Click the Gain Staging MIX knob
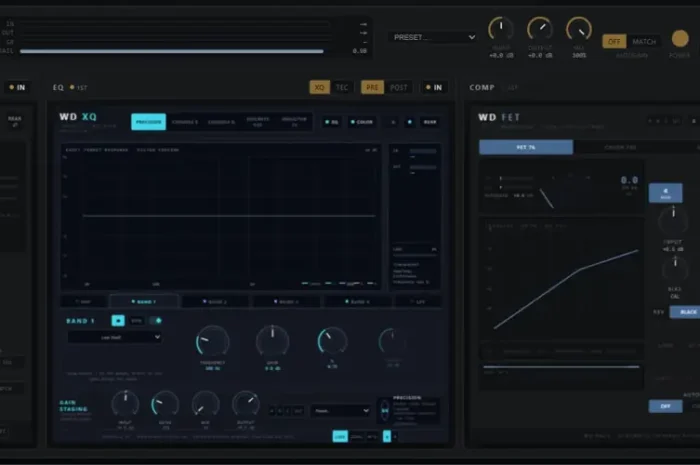Image resolution: width=700 pixels, height=465 pixels. tap(205, 404)
